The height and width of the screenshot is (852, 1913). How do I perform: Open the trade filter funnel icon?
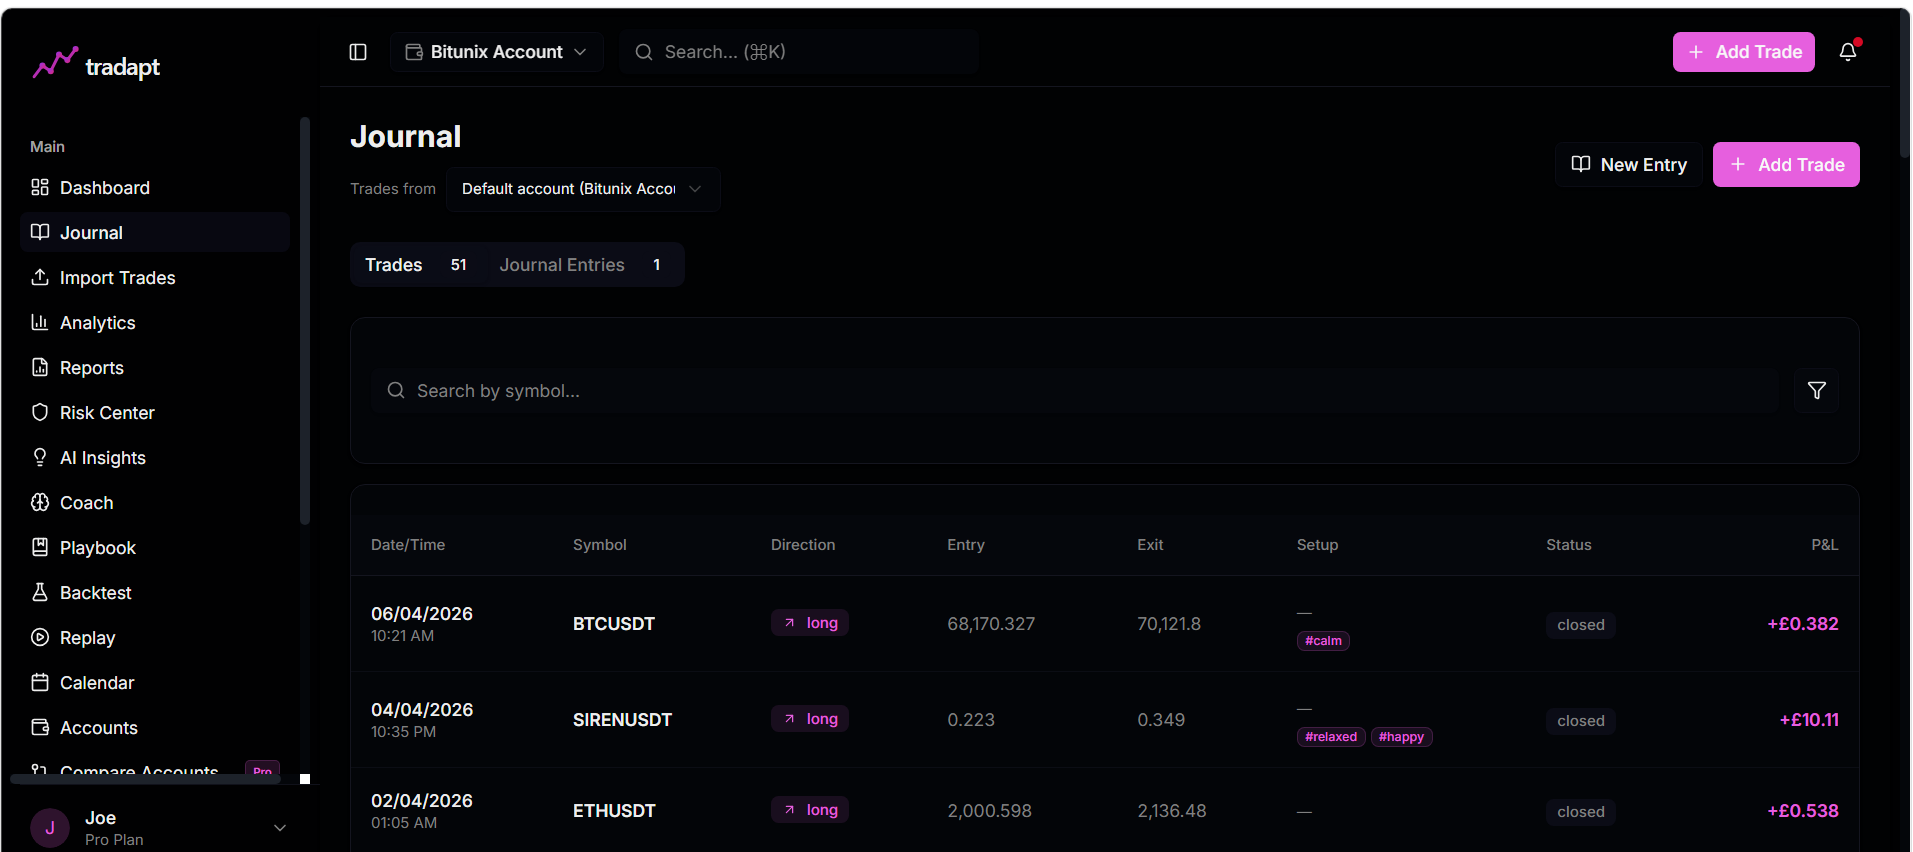[1816, 390]
